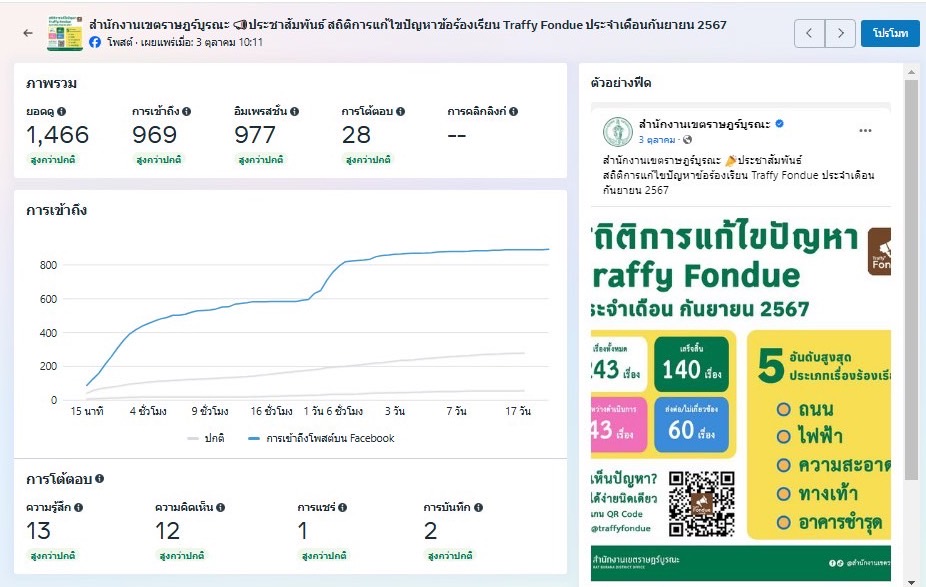Select the impressions value 977
Image resolution: width=926 pixels, height=587 pixels.
pos(255,135)
